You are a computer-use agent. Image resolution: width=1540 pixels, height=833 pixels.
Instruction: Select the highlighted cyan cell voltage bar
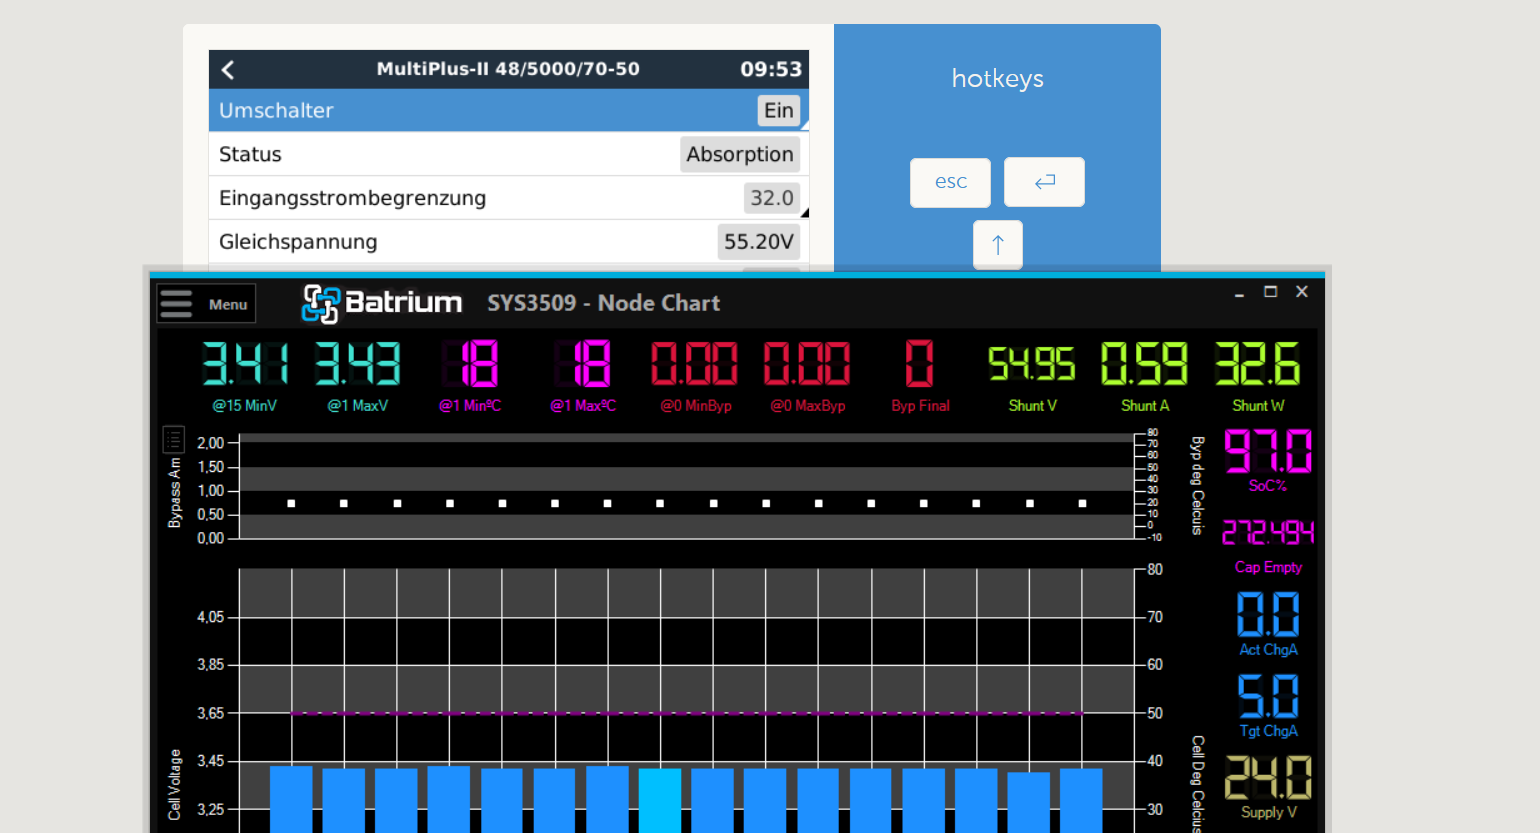coord(660,800)
